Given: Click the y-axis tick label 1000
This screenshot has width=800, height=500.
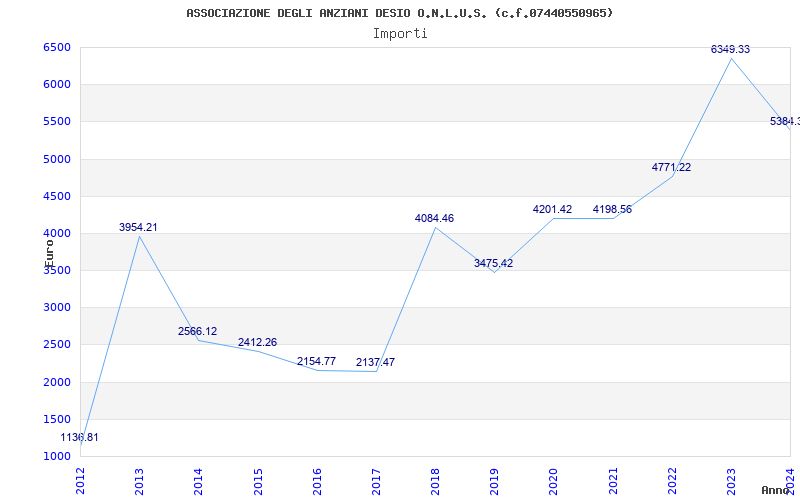Looking at the screenshot, I should tap(57, 457).
